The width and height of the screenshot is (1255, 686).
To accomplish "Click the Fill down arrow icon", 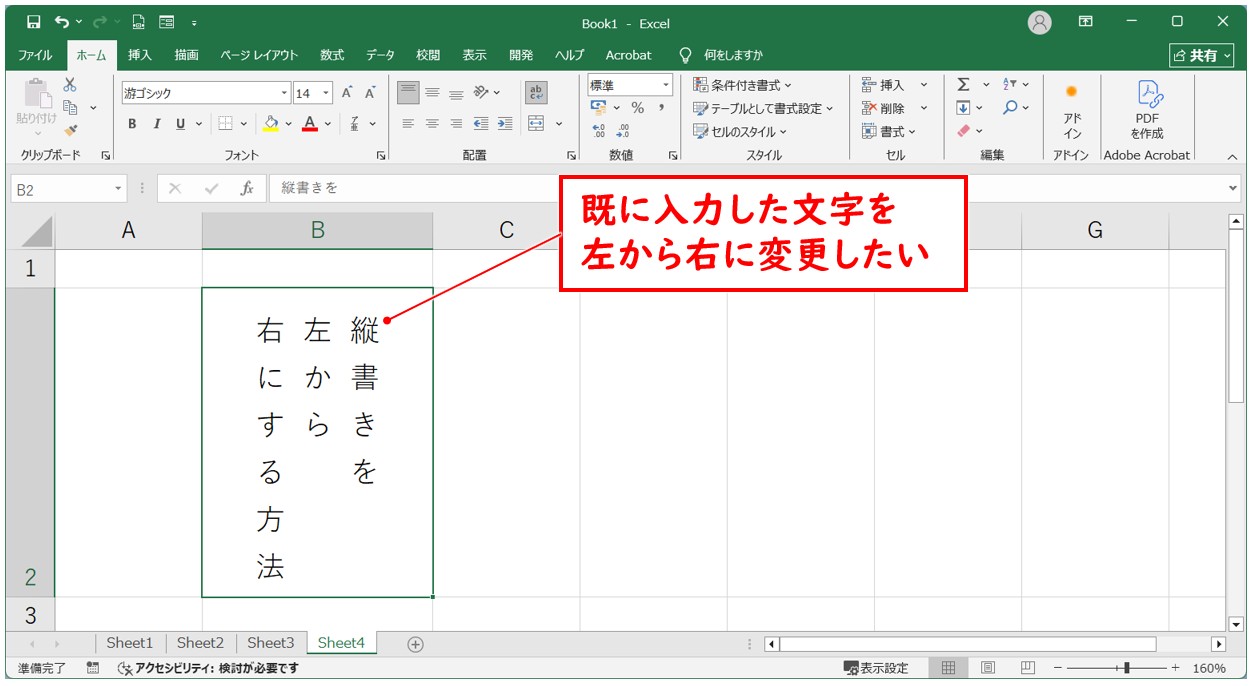I will click(963, 108).
